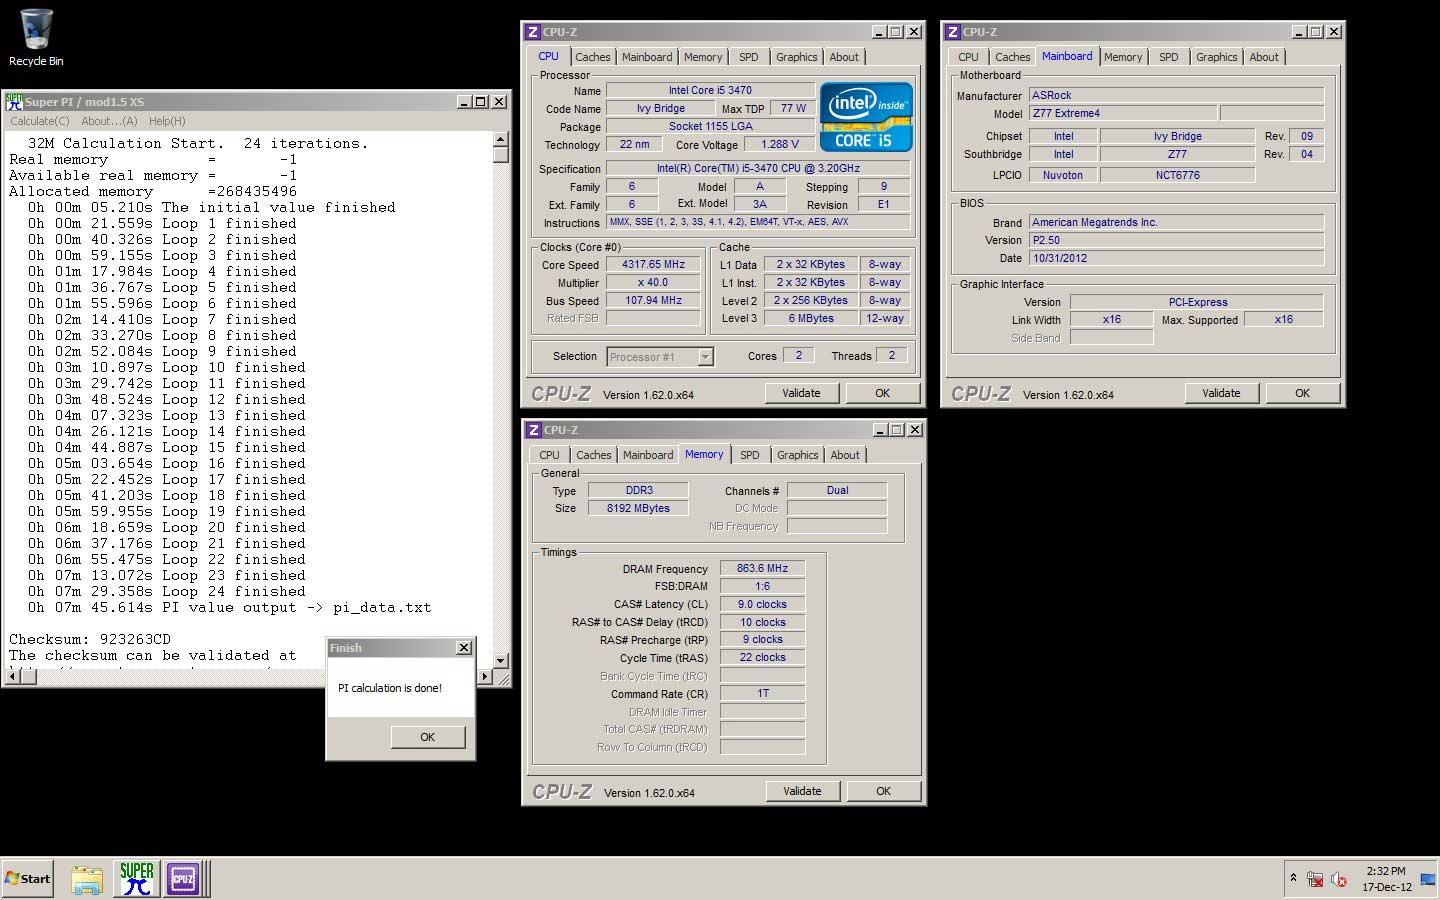Open Windows Explorer from the taskbar
The image size is (1440, 900).
coord(87,879)
